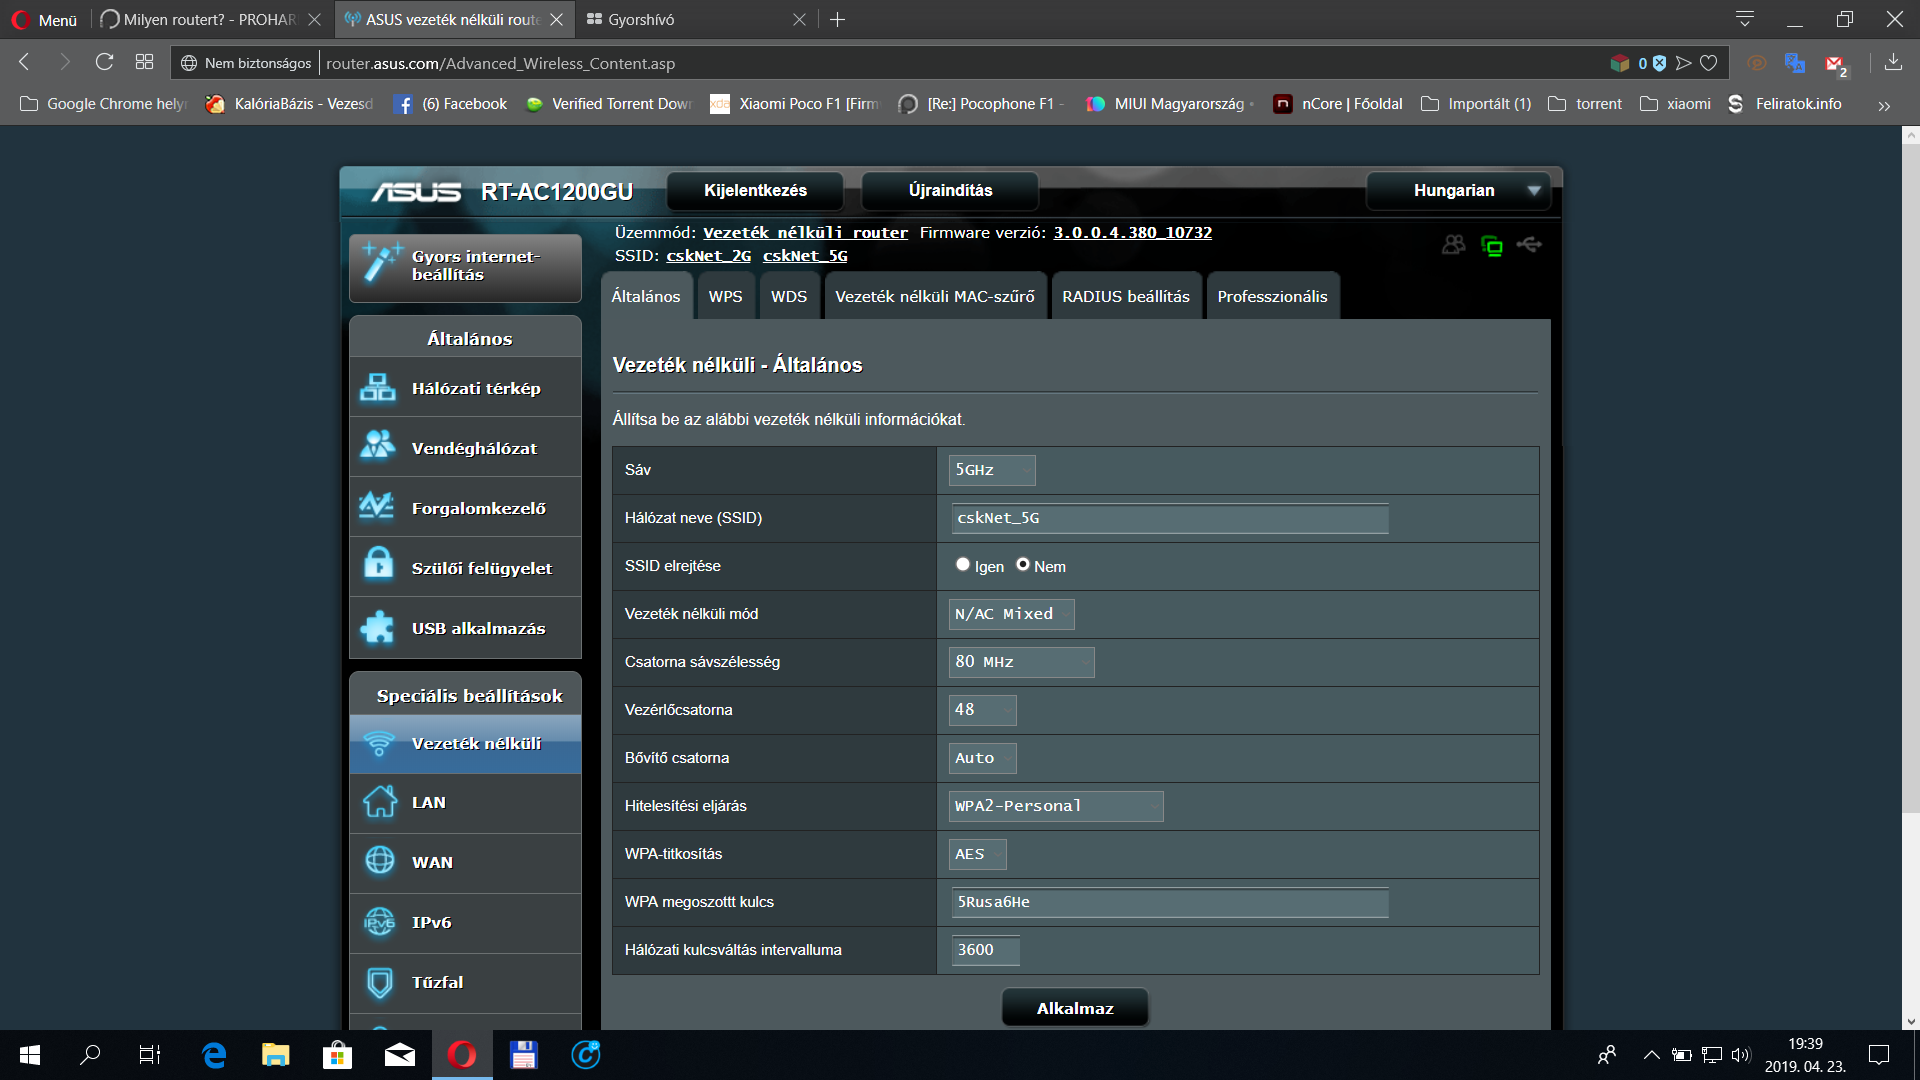Screen dimensions: 1920x1080
Task: Open the Windows notification center icon
Action: 1879,1055
